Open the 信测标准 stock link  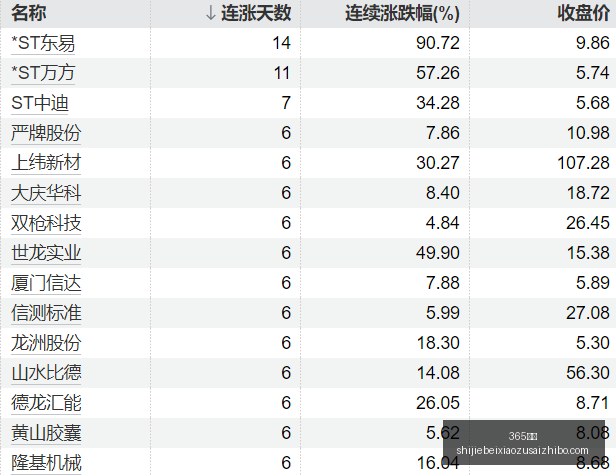[x=46, y=313]
